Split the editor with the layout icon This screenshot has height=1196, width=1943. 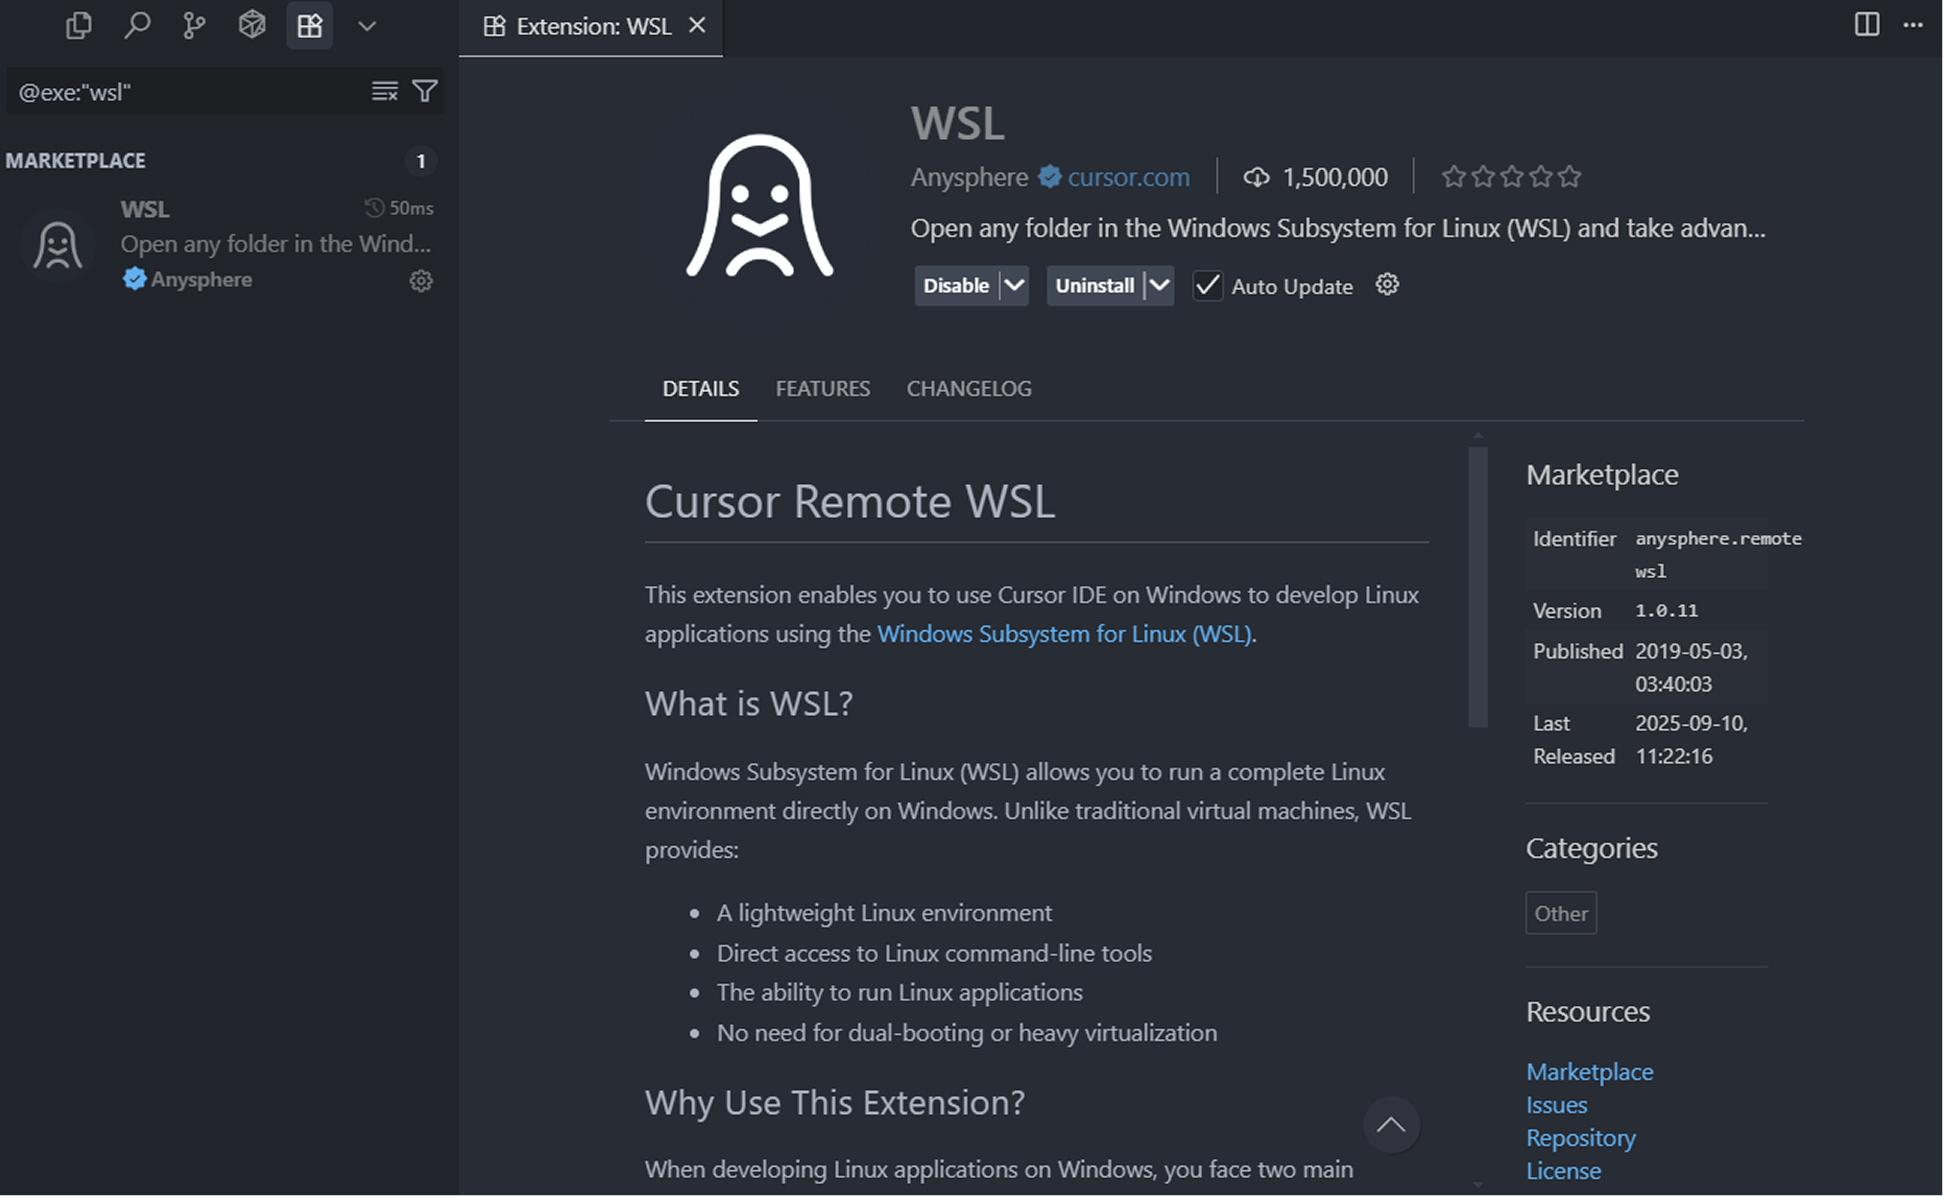click(1866, 25)
